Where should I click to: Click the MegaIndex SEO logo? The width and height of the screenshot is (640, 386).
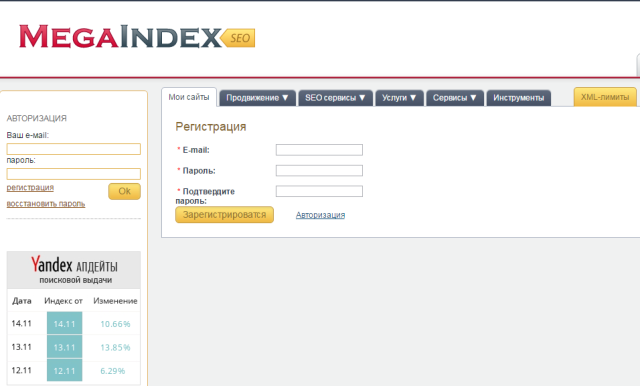click(x=137, y=37)
